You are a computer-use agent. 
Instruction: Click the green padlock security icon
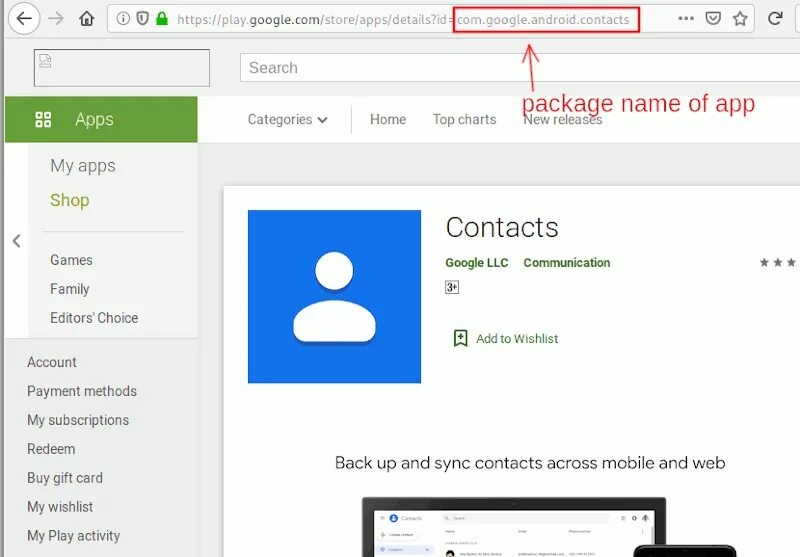tap(162, 19)
